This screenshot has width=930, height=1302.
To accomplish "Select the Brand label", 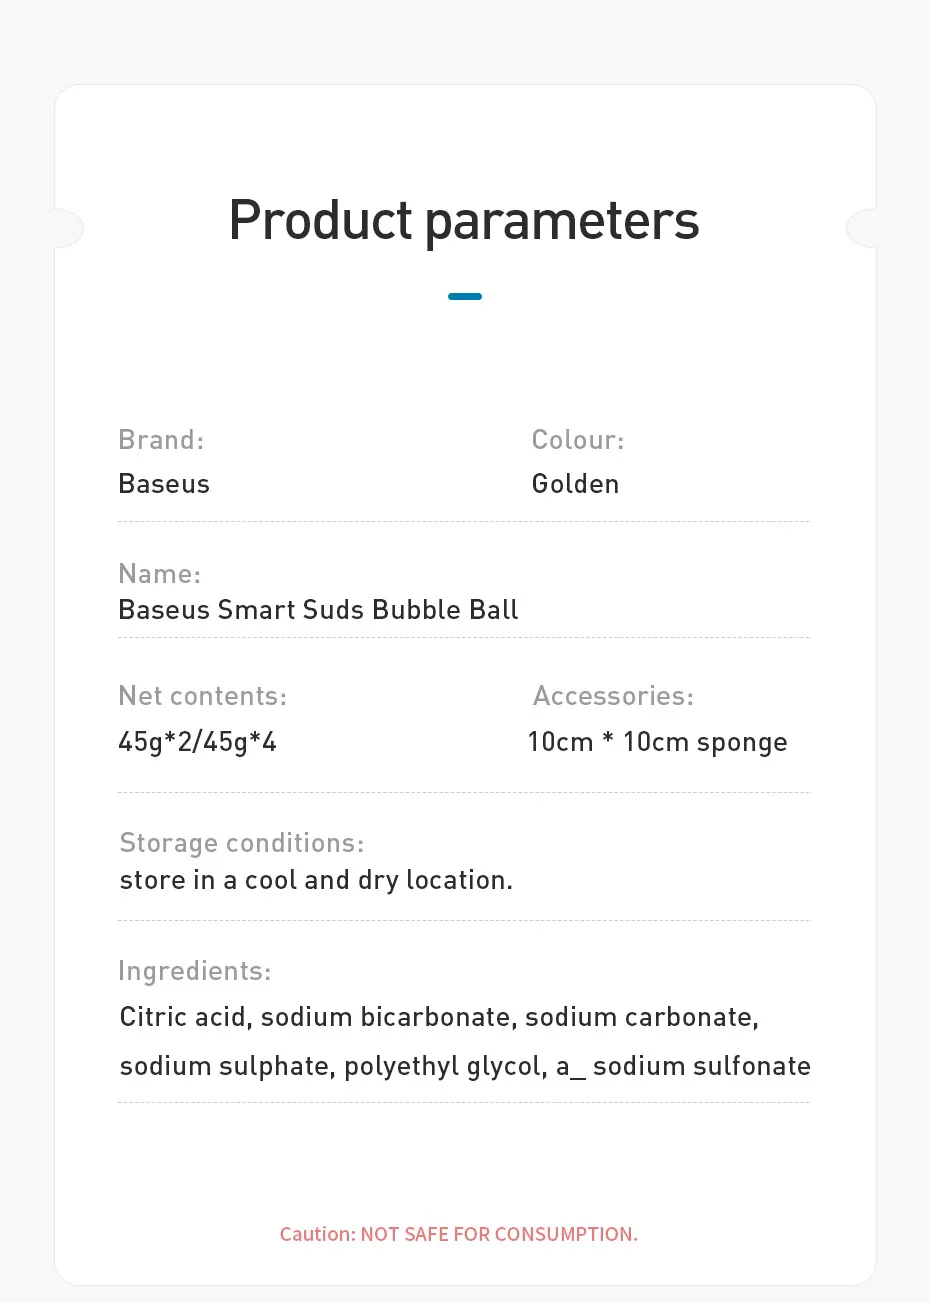I will 161,440.
